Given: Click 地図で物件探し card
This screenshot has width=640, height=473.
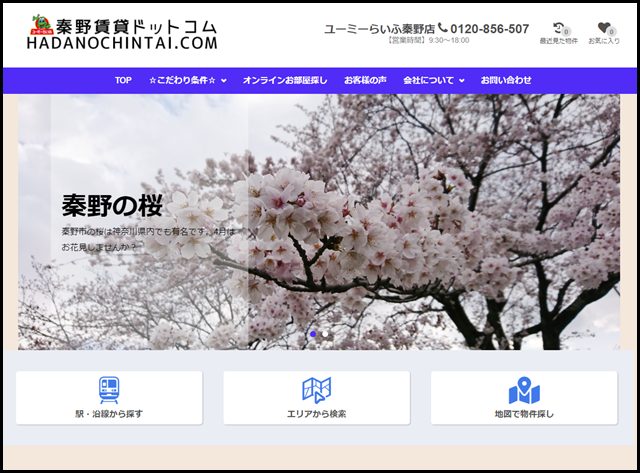Looking at the screenshot, I should point(524,397).
